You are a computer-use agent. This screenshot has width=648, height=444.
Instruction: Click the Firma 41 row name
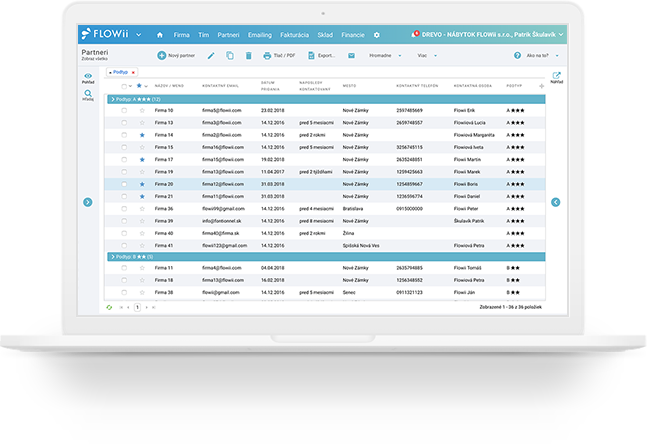coord(164,246)
